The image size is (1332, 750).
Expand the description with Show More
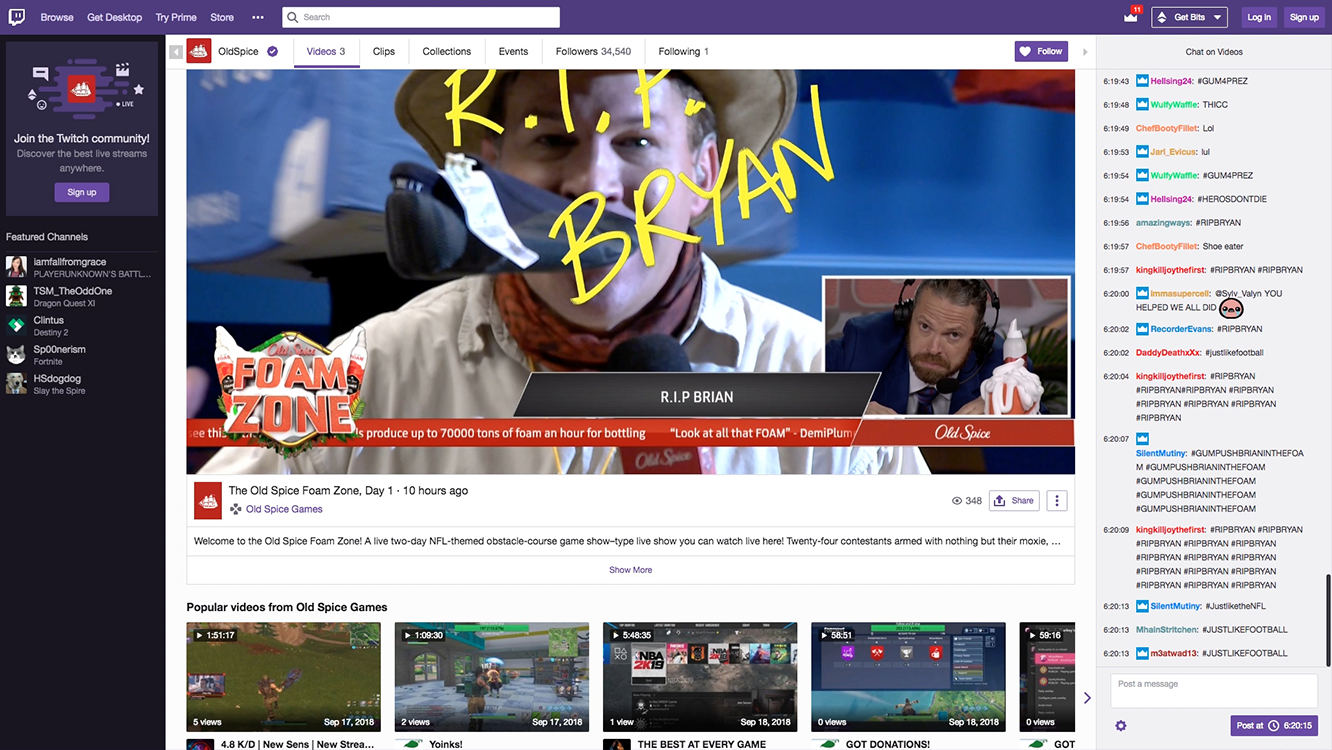click(630, 570)
